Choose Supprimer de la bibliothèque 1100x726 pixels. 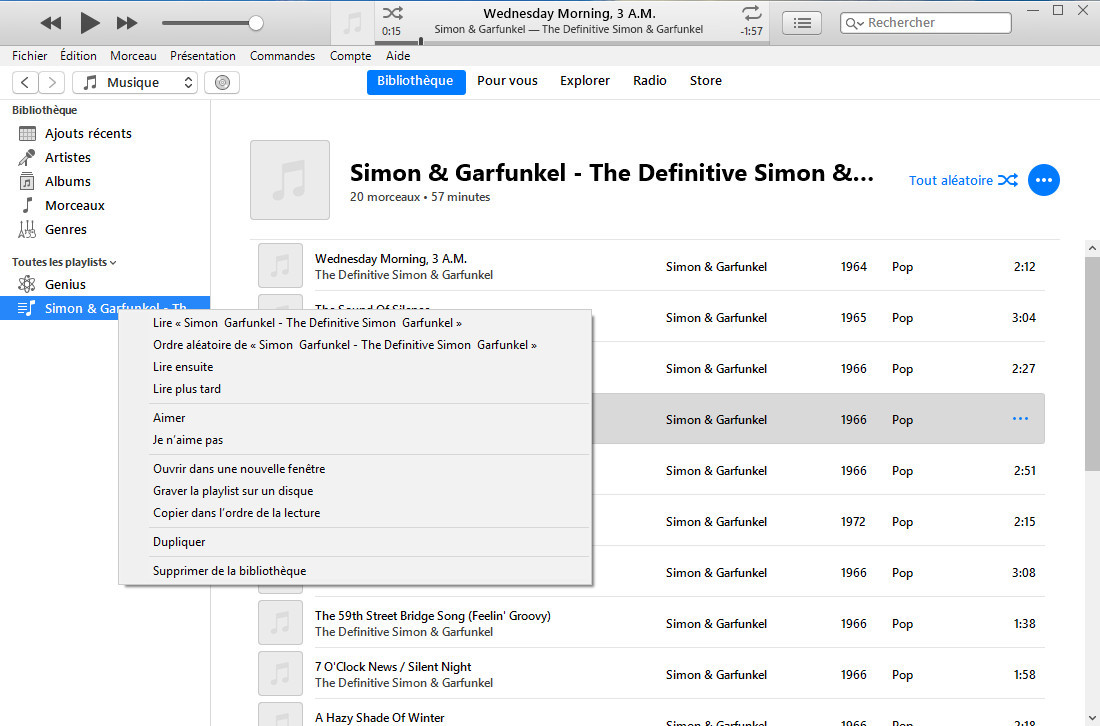(356, 571)
